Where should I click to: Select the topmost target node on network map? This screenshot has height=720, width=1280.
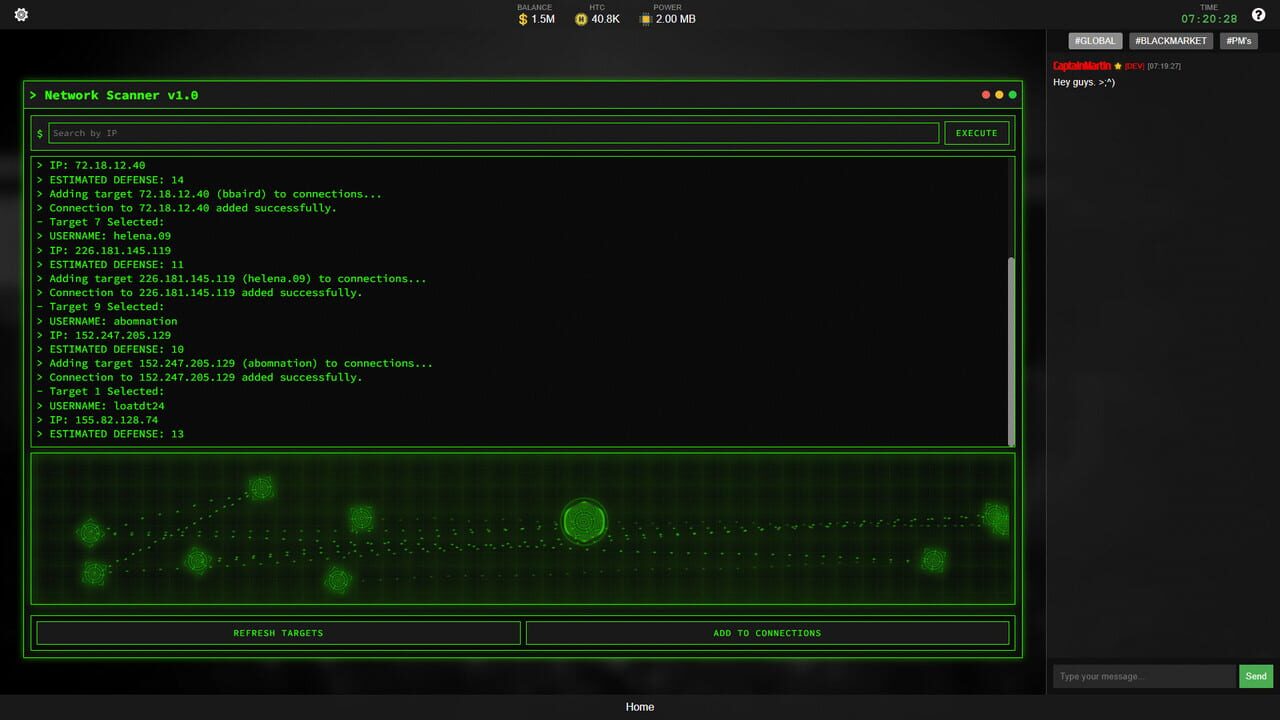(261, 488)
